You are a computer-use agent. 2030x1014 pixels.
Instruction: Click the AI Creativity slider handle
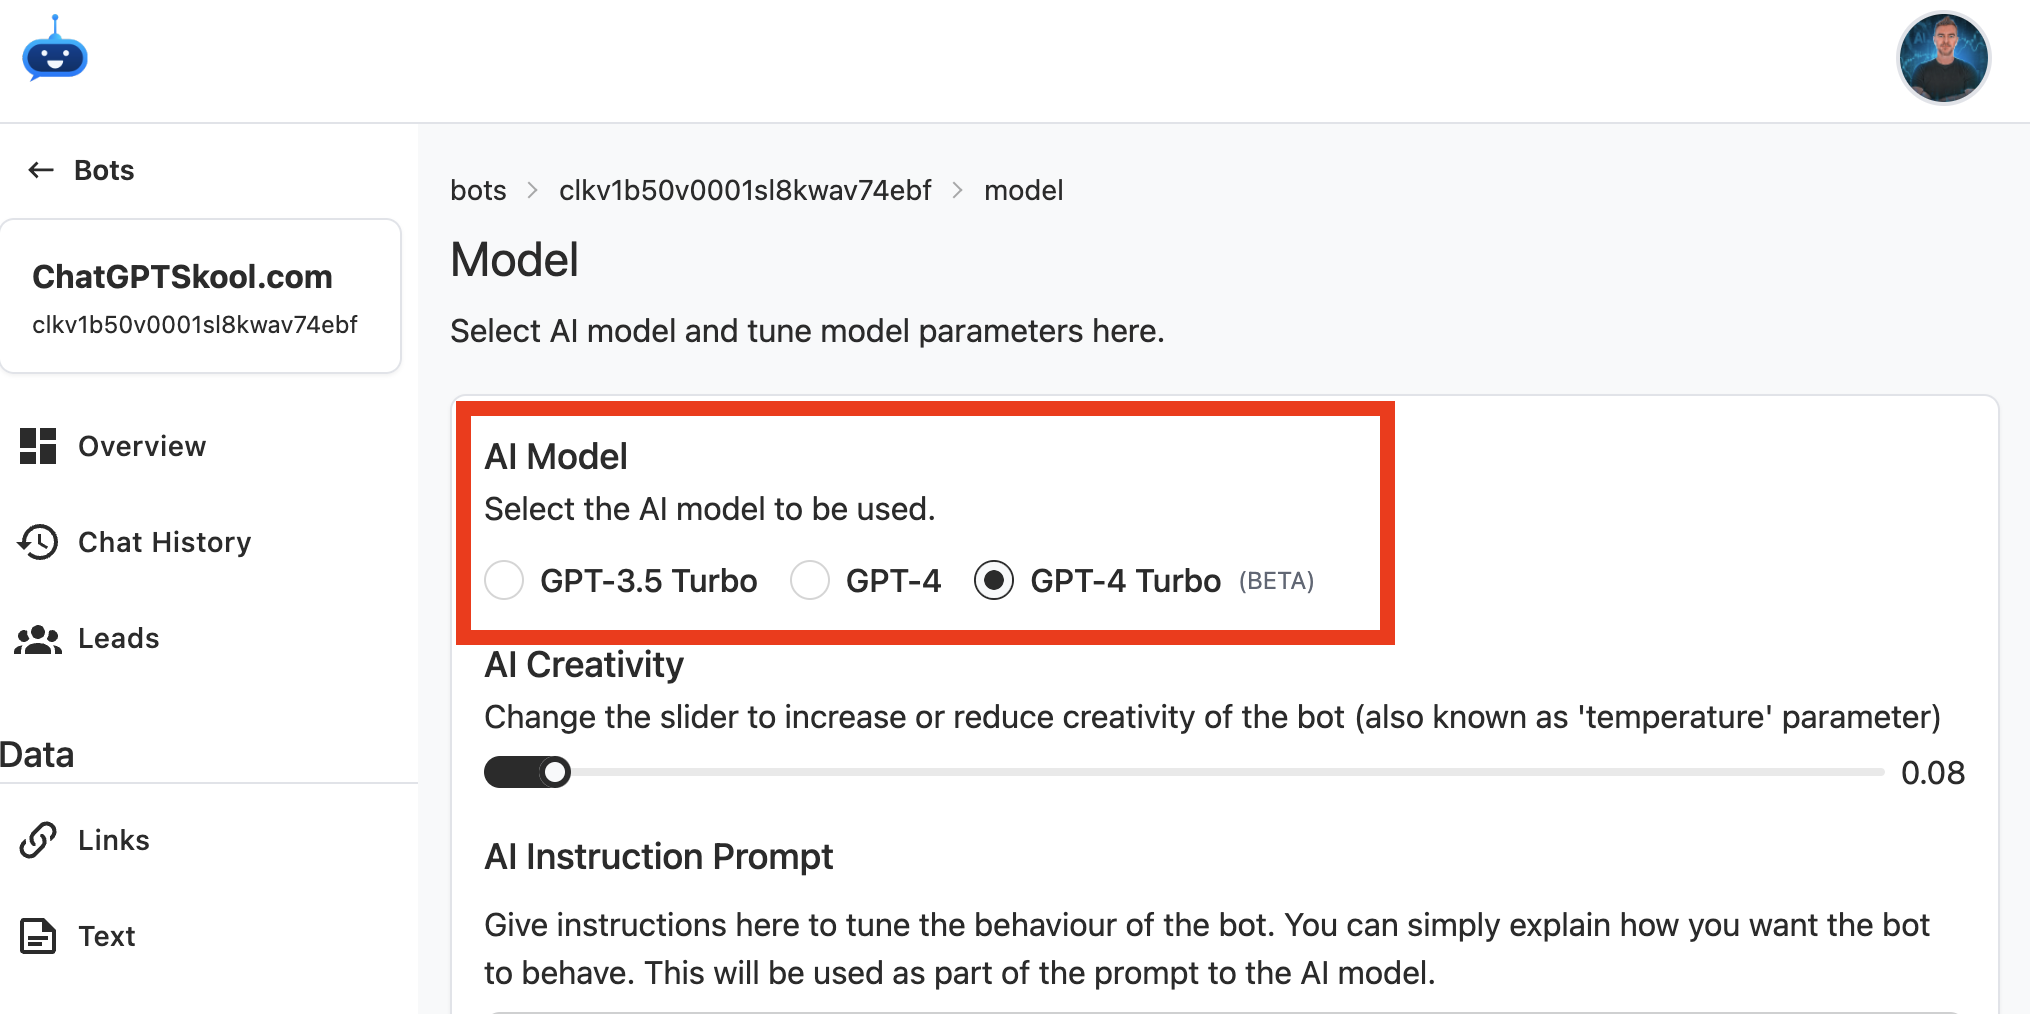tap(555, 772)
